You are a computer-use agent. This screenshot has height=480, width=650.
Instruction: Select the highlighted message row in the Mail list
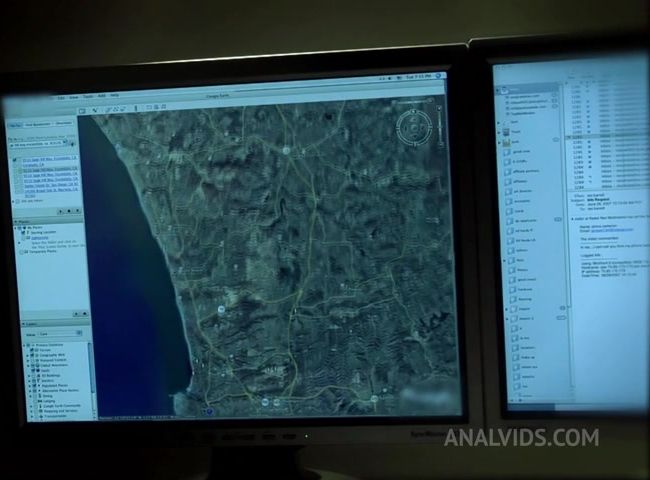(x=607, y=137)
